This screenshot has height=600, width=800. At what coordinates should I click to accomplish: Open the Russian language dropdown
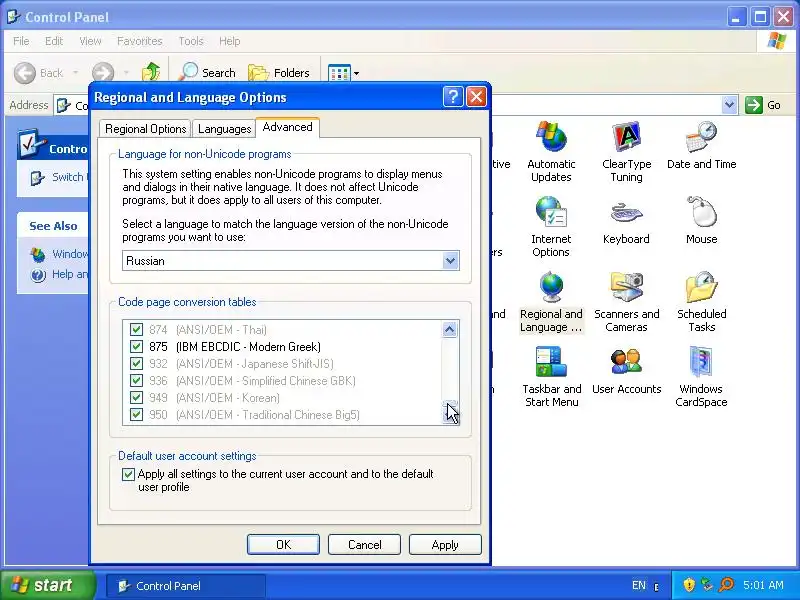point(449,261)
